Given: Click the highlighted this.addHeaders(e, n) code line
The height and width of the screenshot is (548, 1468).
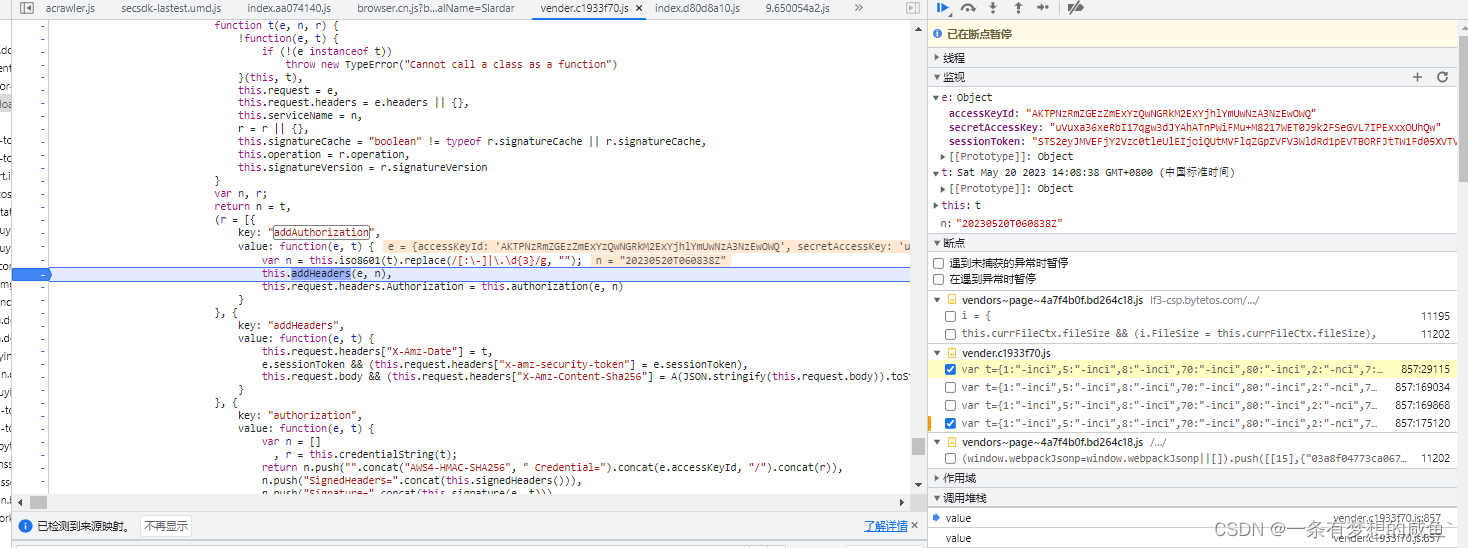Looking at the screenshot, I should (x=480, y=273).
